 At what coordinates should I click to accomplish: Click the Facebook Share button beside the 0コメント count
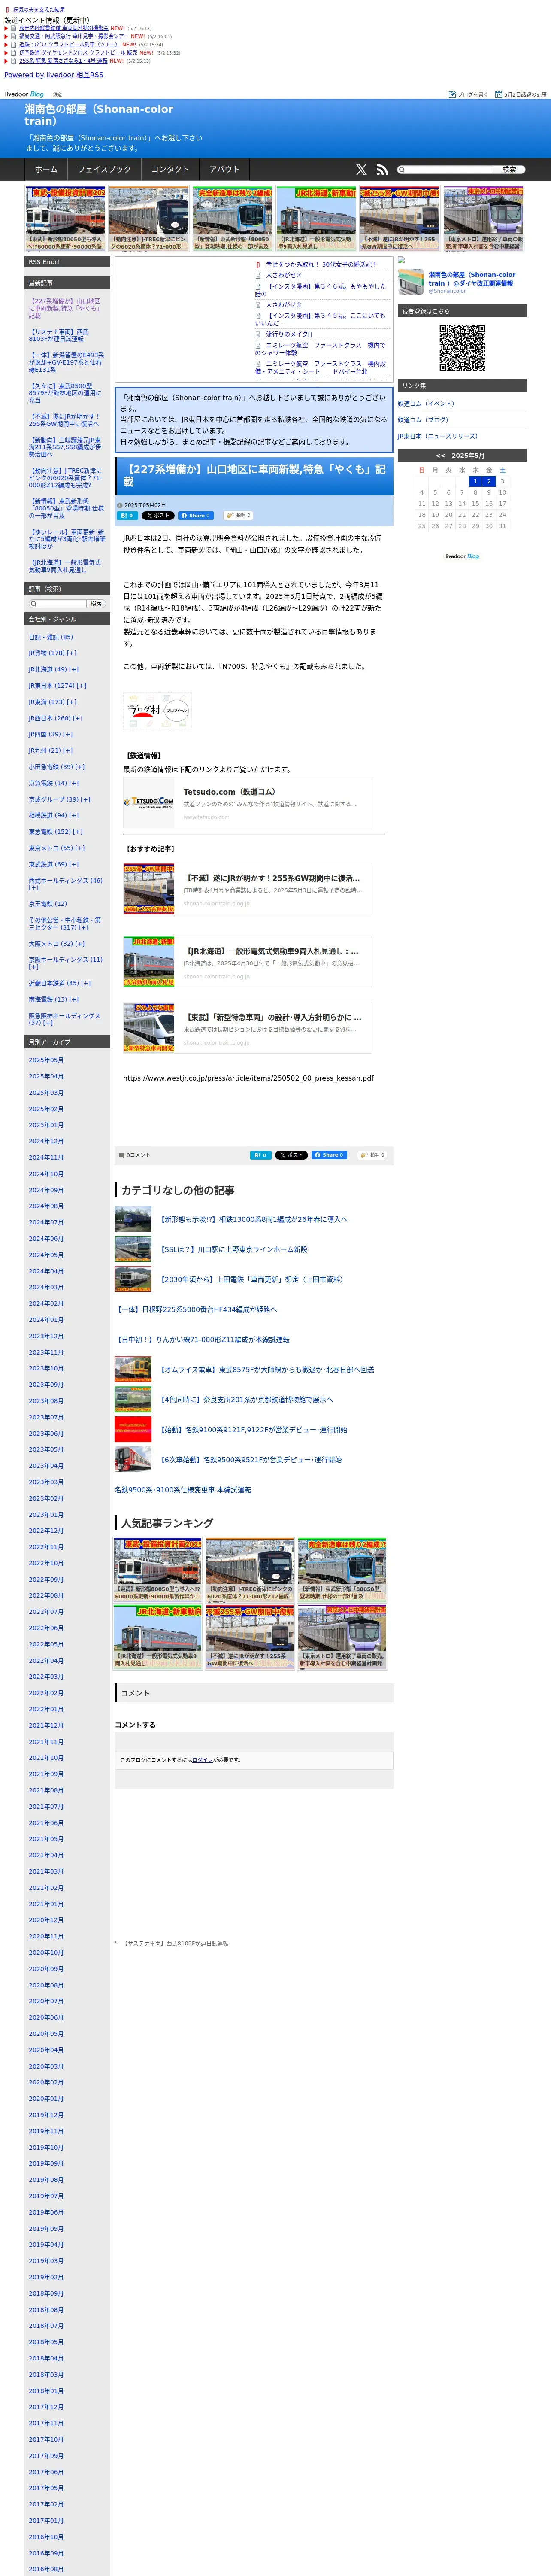[329, 1155]
